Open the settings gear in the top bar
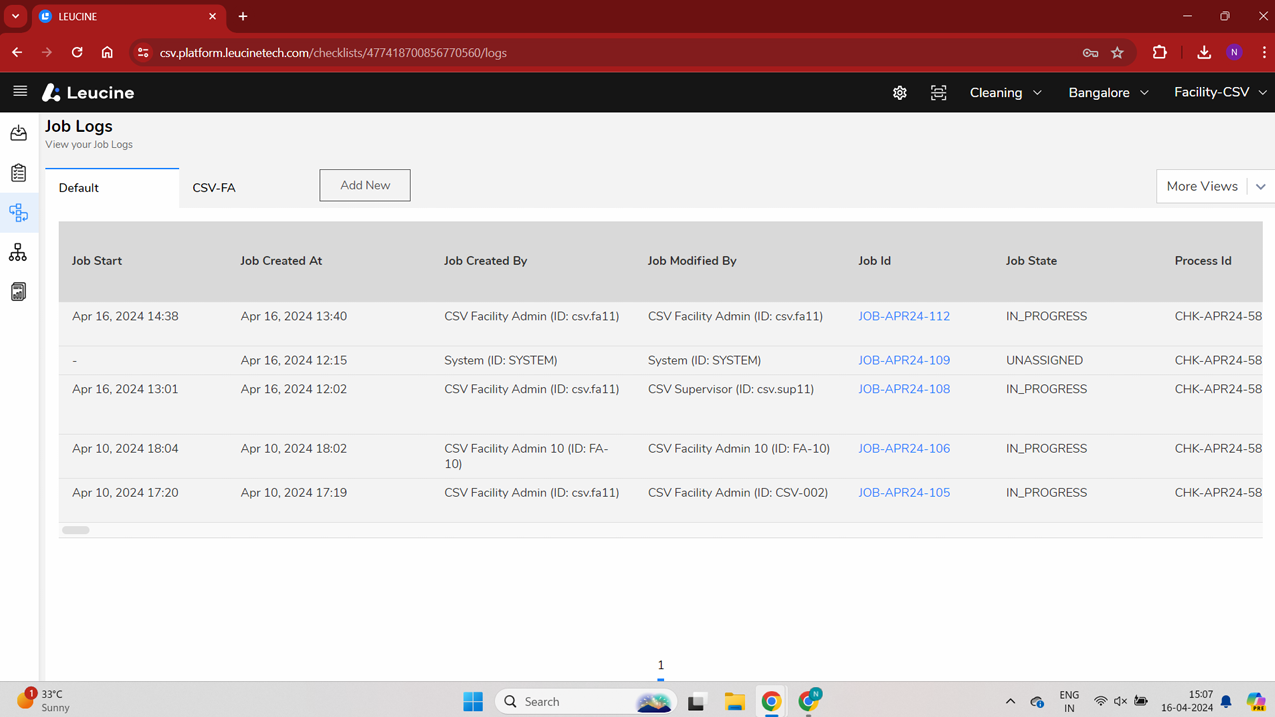 click(x=899, y=92)
